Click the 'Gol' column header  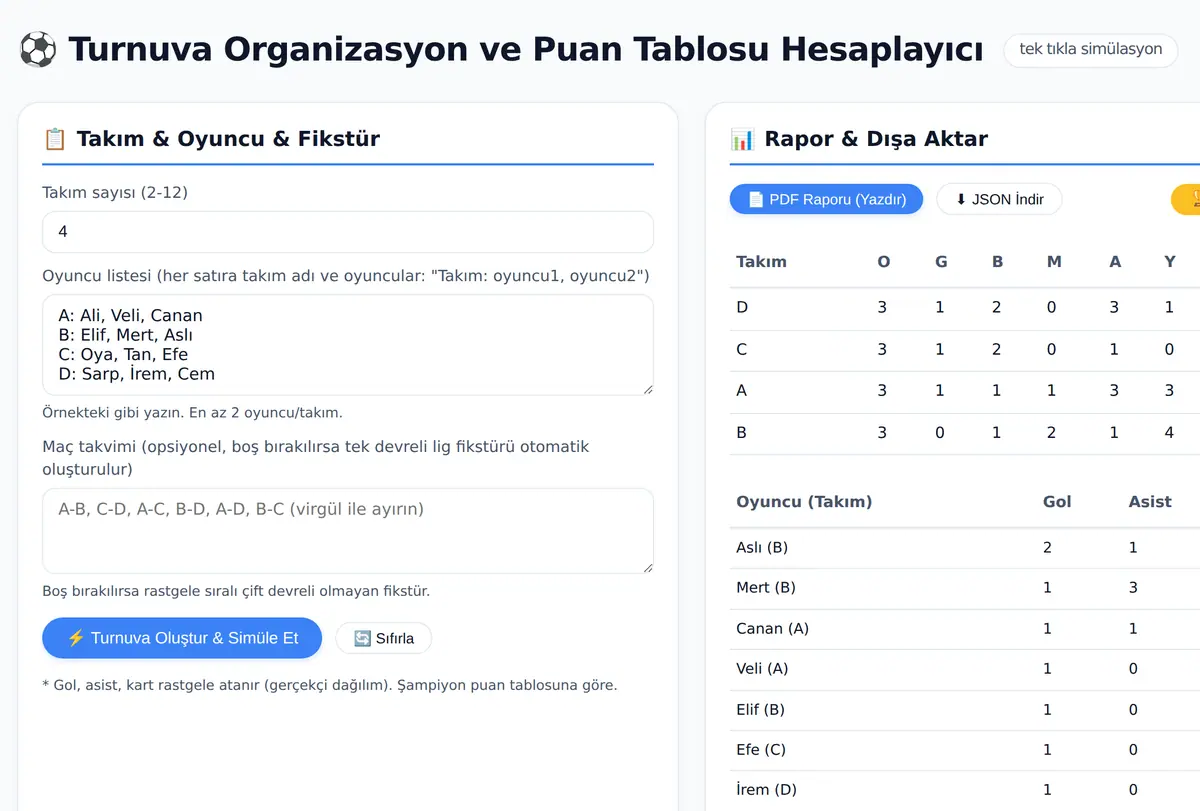[1057, 502]
